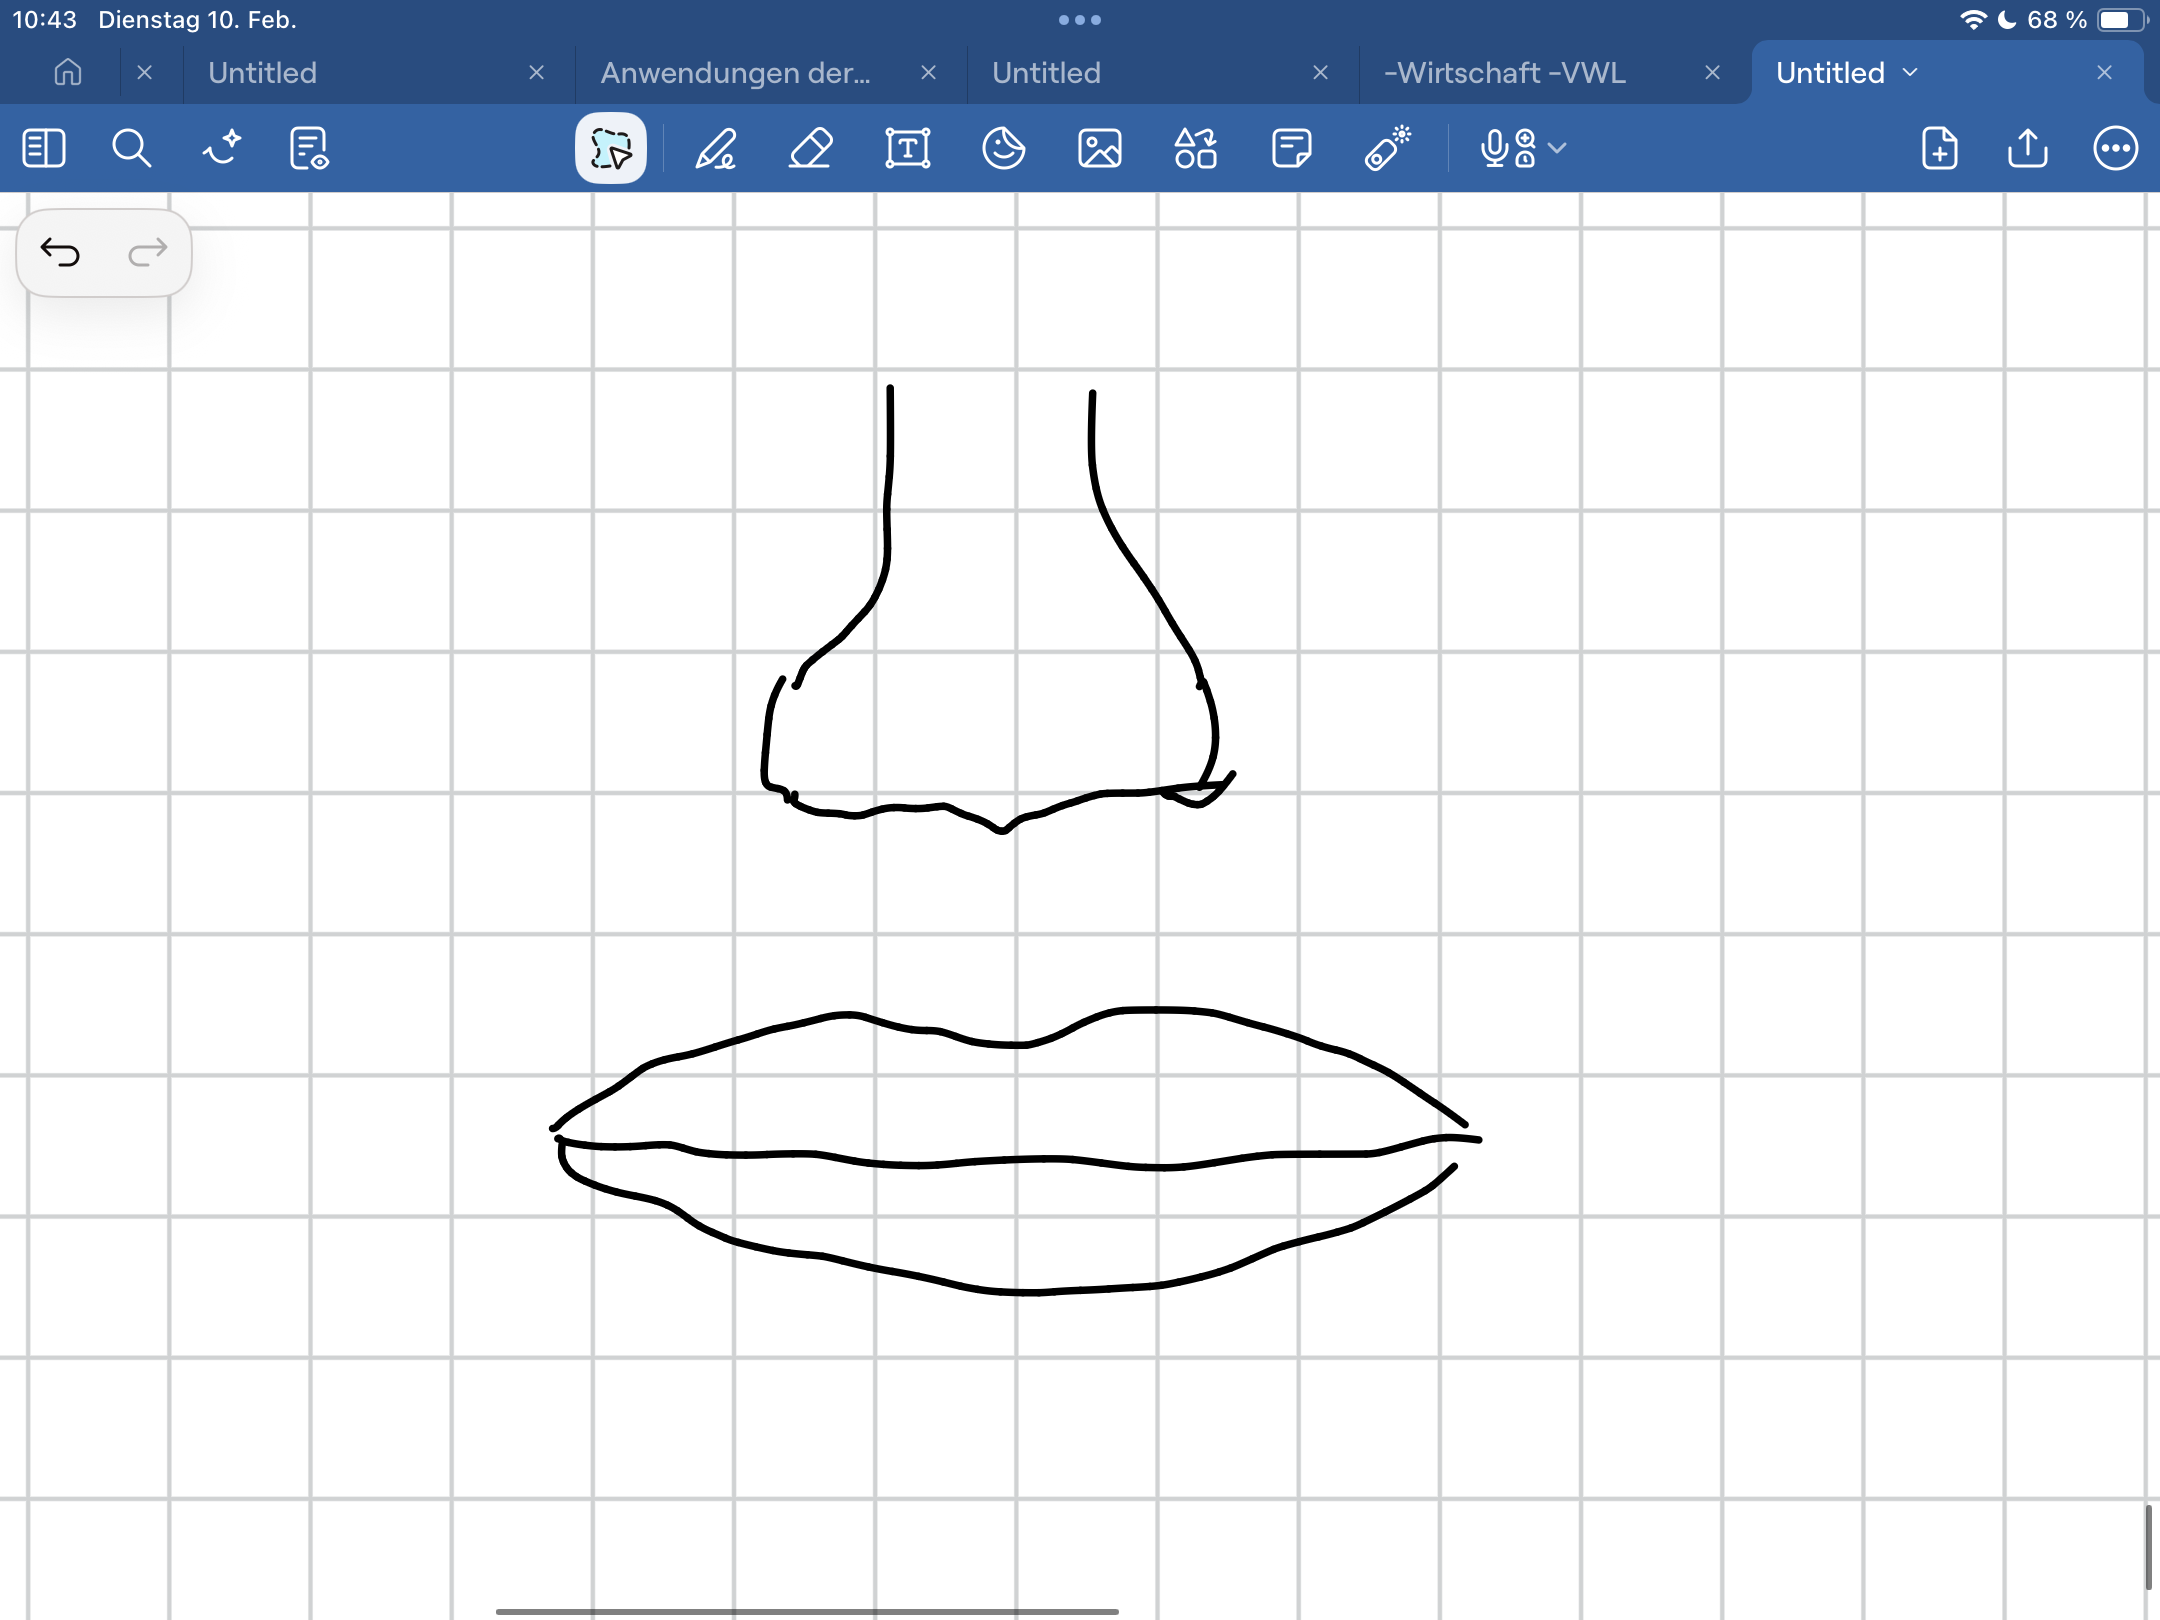
Task: Open the search magnifier
Action: point(131,149)
